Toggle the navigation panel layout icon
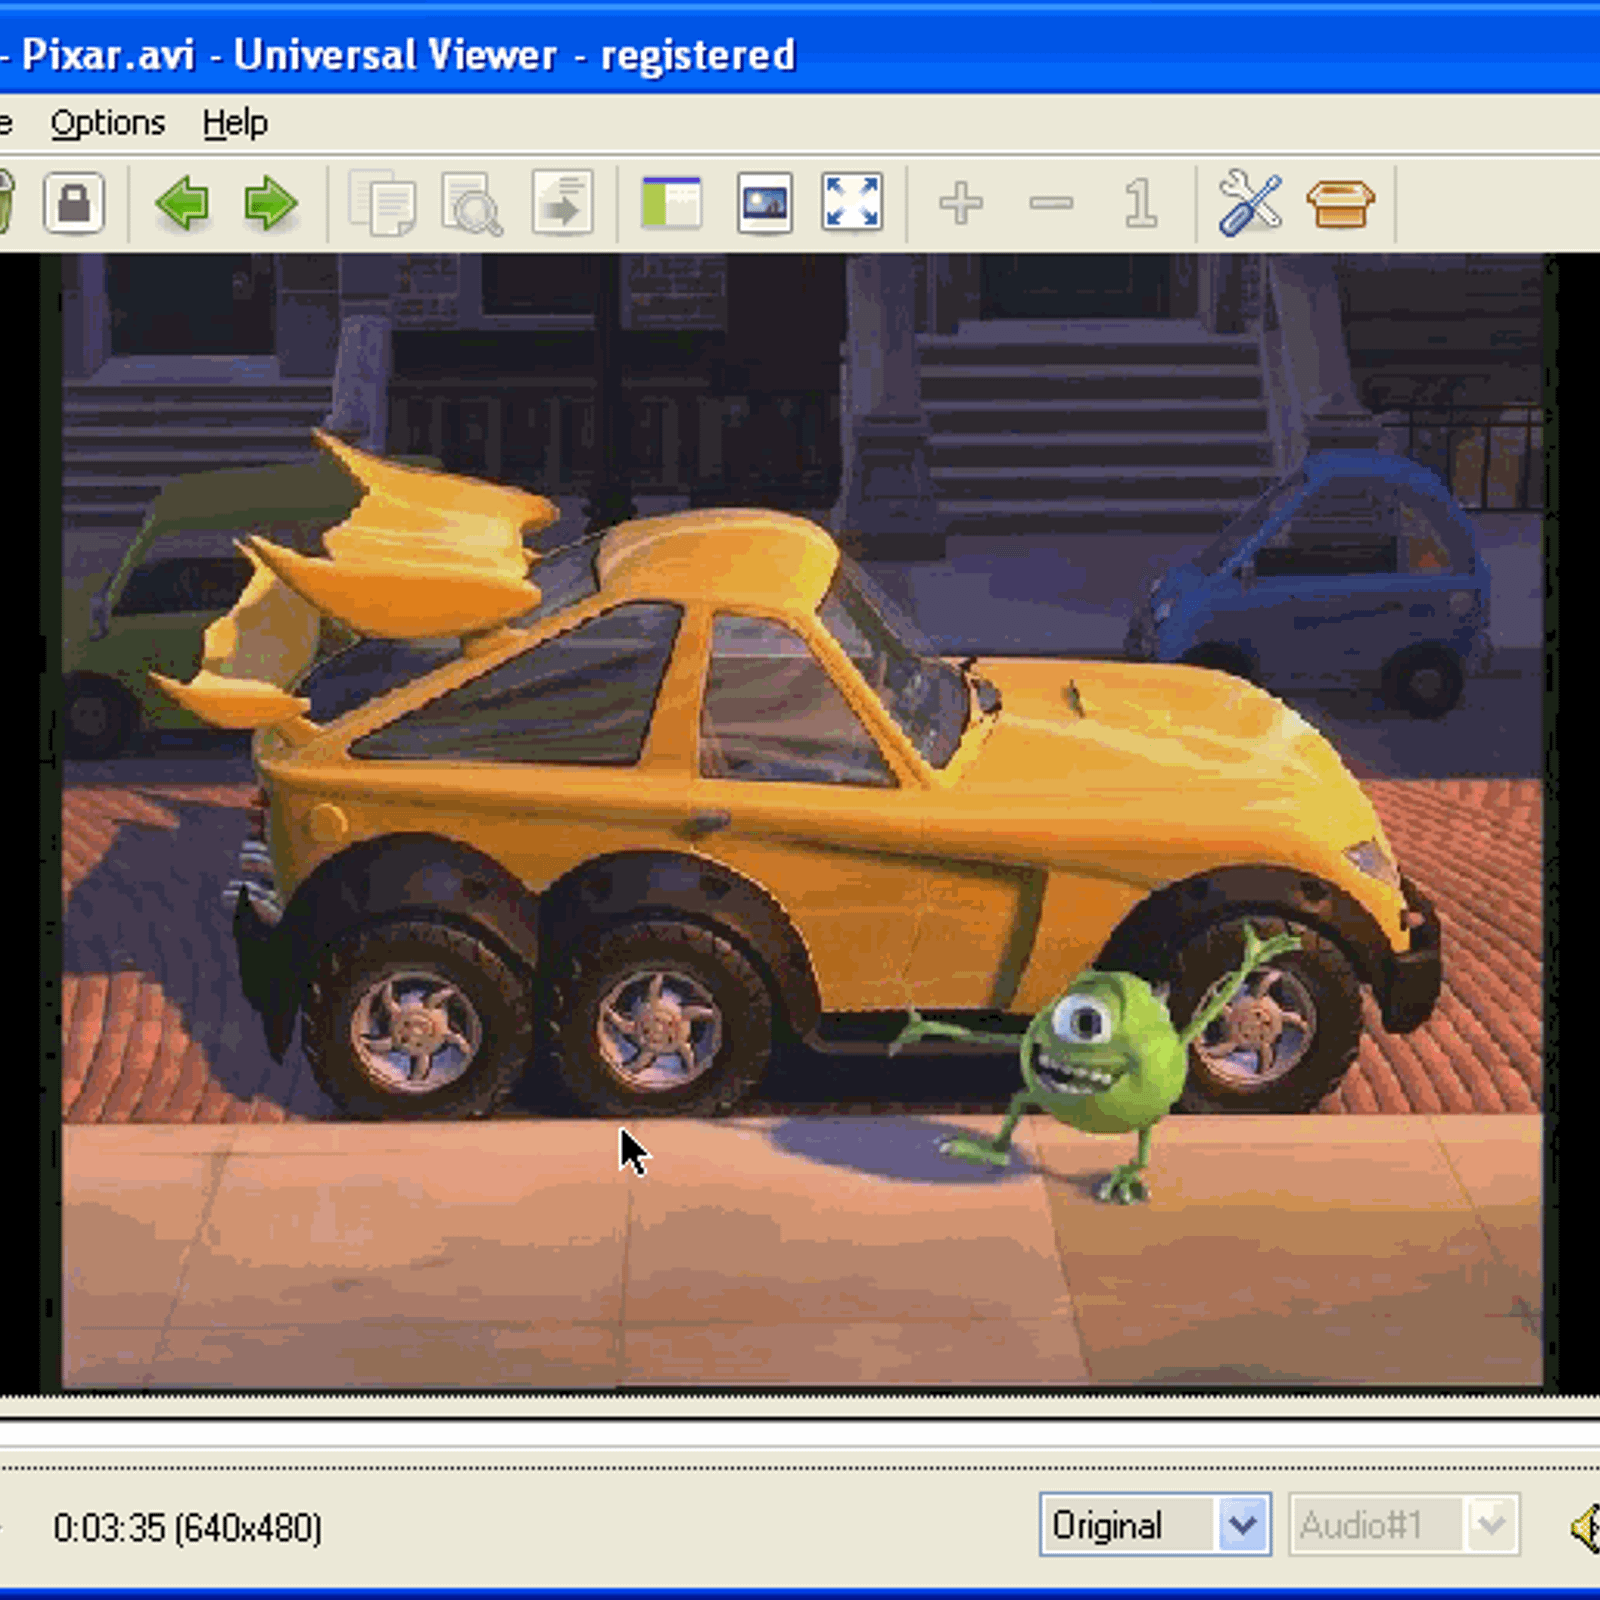Viewport: 1600px width, 1600px height. [671, 203]
